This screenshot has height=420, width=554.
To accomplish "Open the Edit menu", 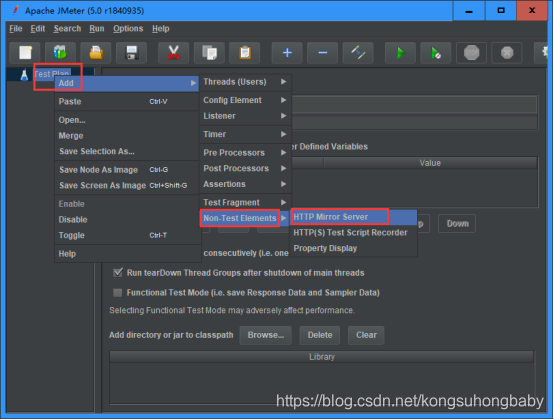I will [x=37, y=29].
